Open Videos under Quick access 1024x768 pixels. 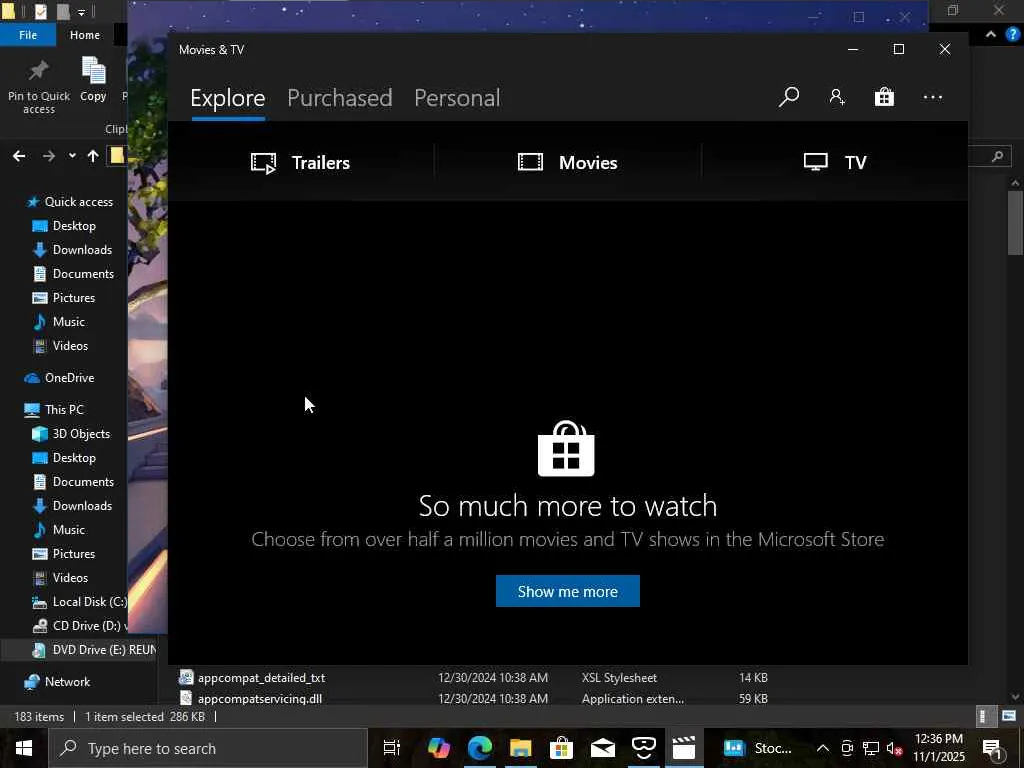pyautogui.click(x=69, y=346)
